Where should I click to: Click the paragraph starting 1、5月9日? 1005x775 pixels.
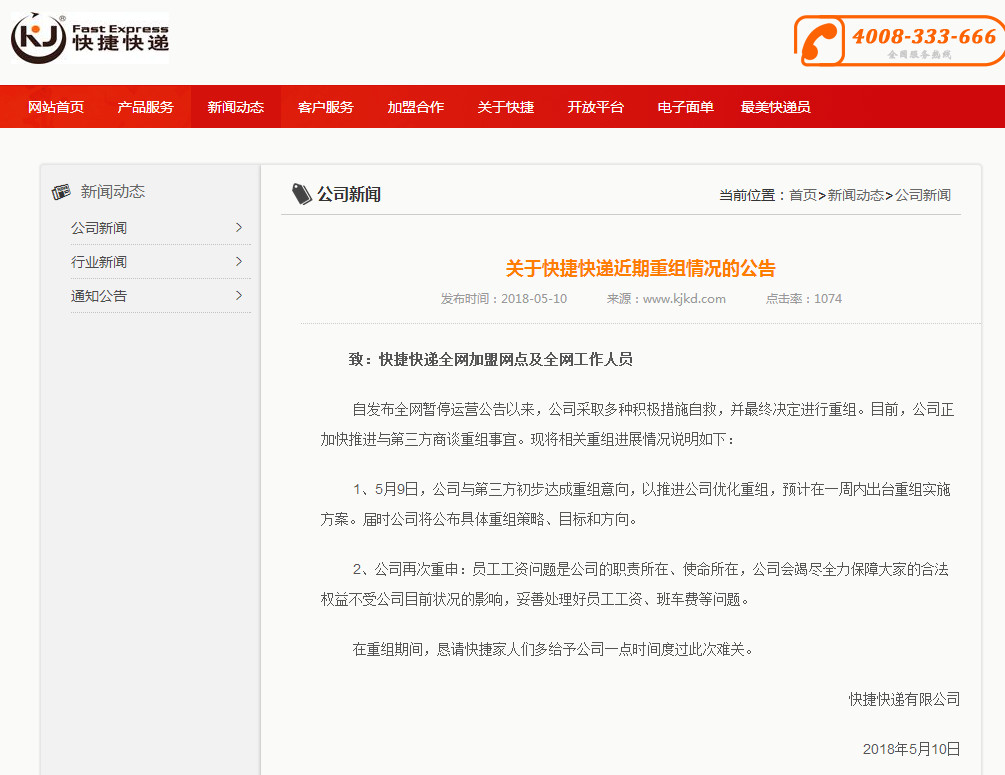tap(635, 504)
